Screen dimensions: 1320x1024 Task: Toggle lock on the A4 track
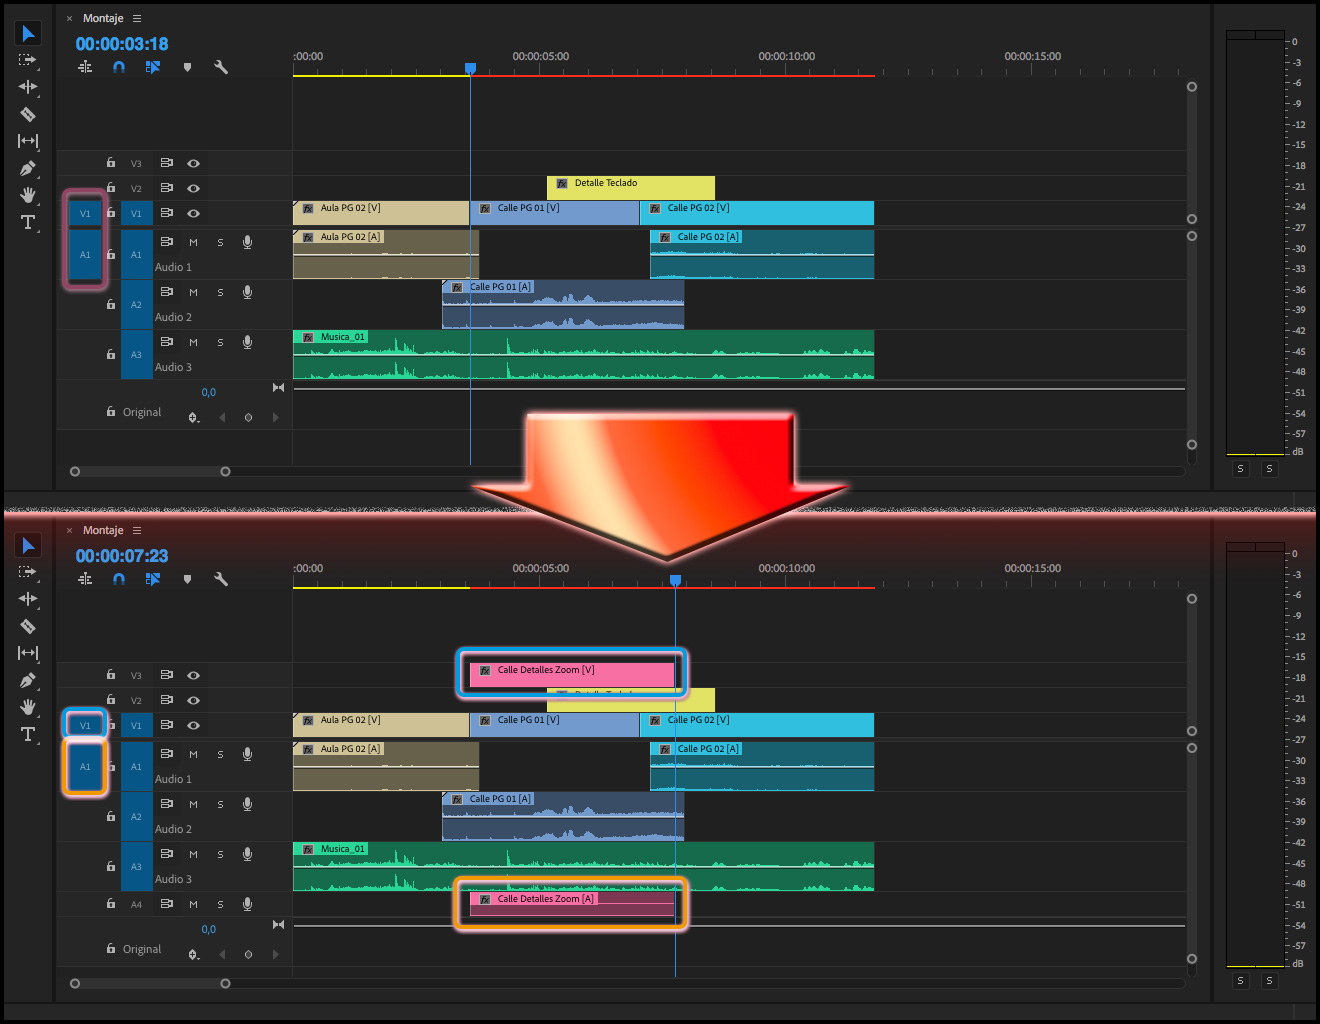coord(111,904)
